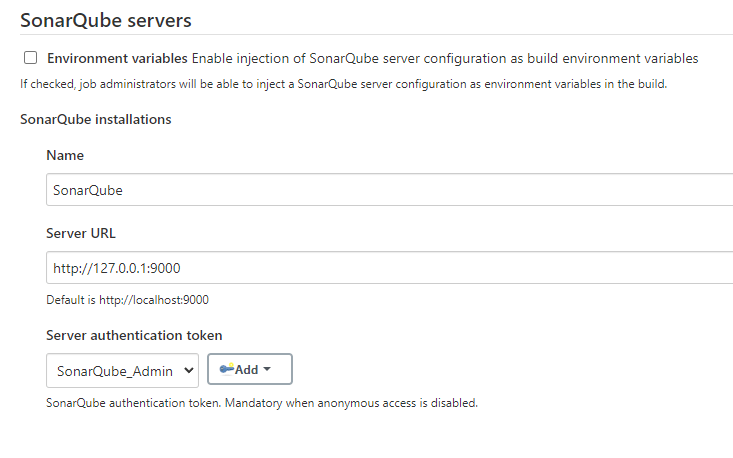The width and height of the screenshot is (733, 458).
Task: Click the "If checked, job administrators" help text
Action: (343, 83)
